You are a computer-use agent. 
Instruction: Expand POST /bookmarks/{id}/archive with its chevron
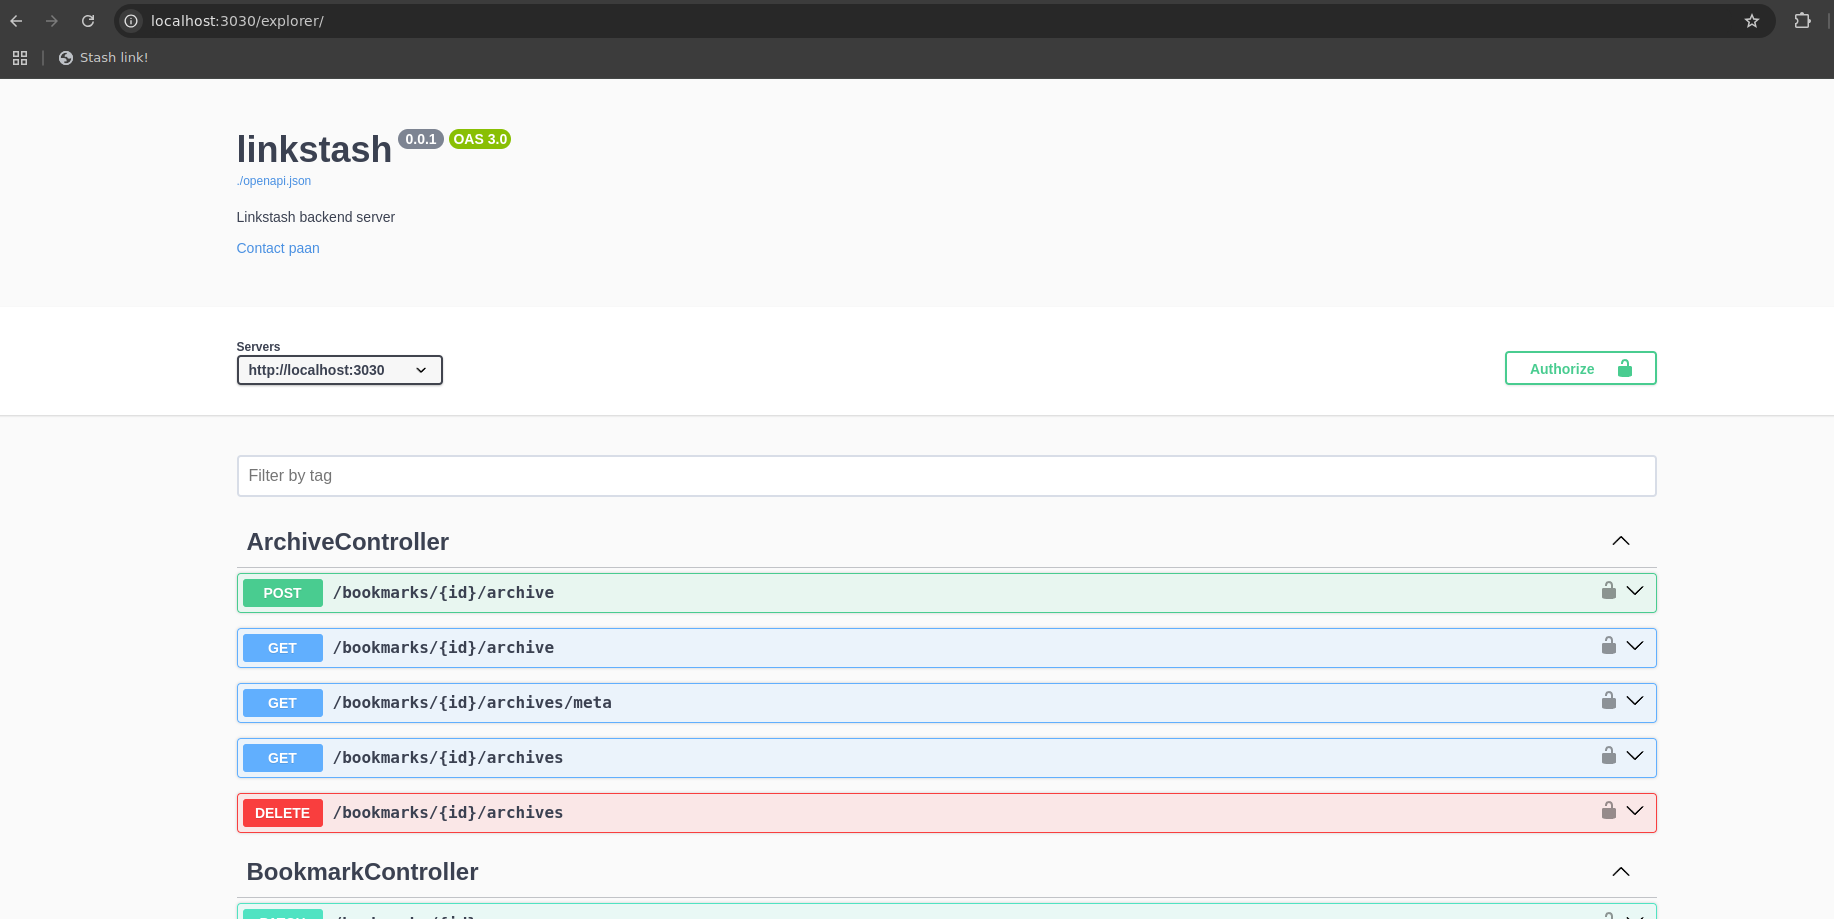pyautogui.click(x=1635, y=591)
